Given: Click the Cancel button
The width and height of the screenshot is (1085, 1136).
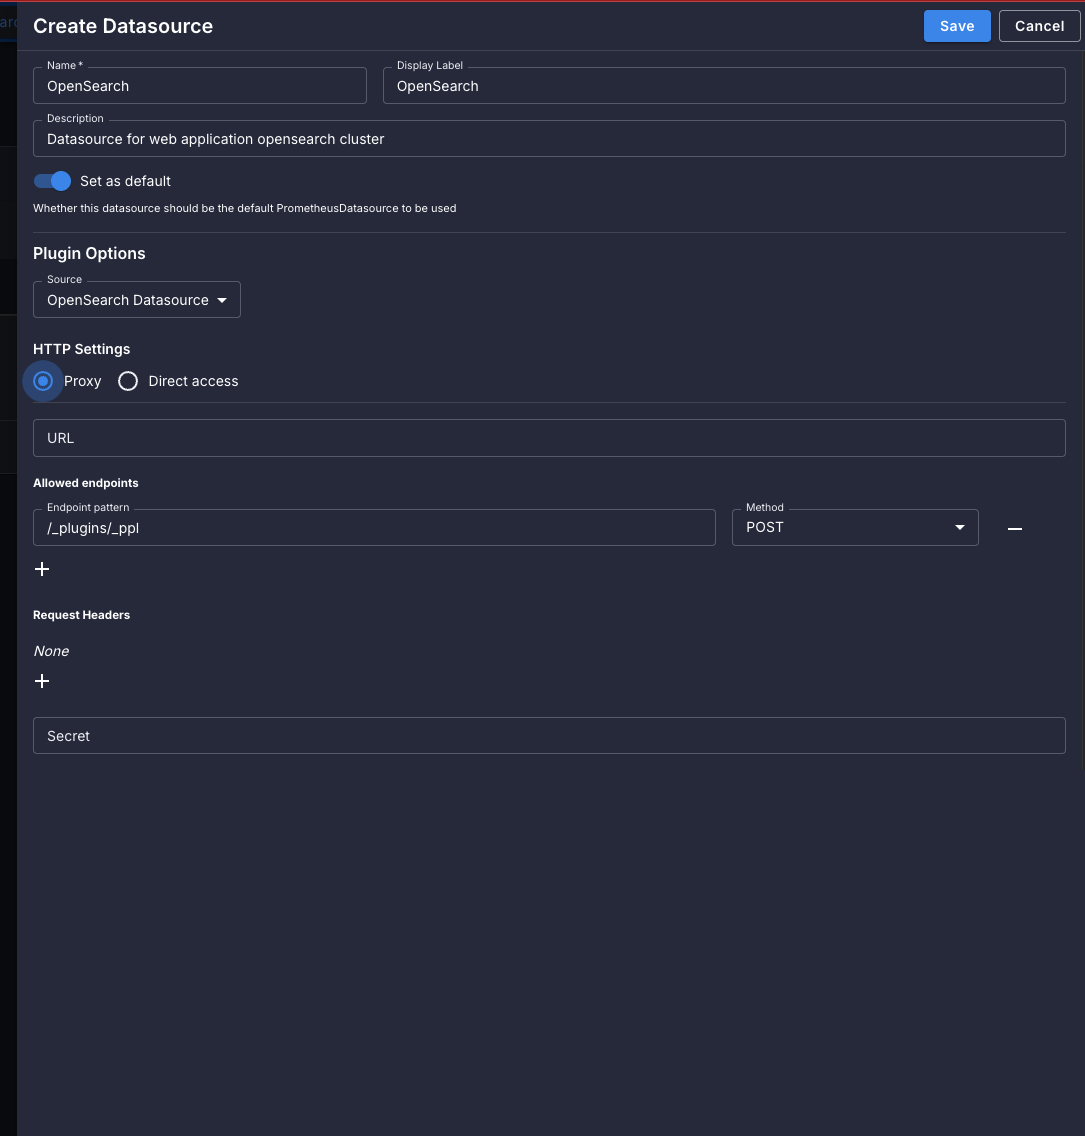Looking at the screenshot, I should click(1039, 26).
